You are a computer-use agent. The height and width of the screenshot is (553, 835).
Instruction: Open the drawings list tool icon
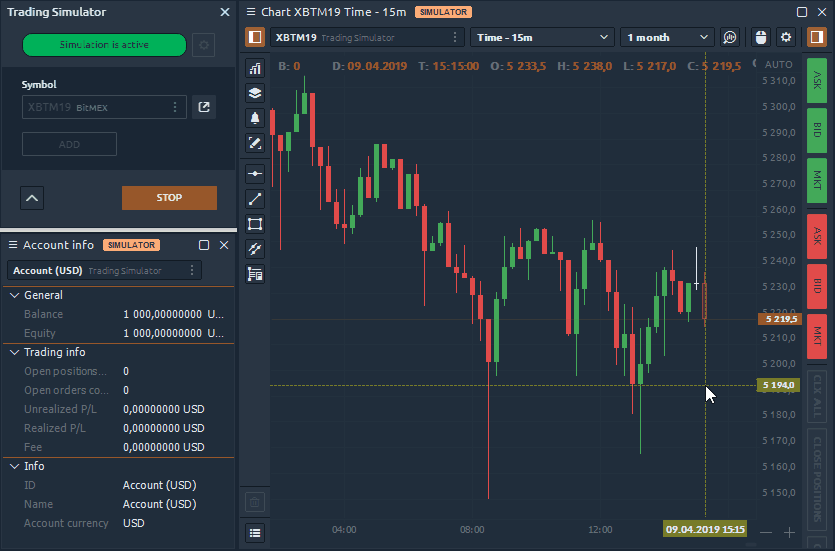255,274
